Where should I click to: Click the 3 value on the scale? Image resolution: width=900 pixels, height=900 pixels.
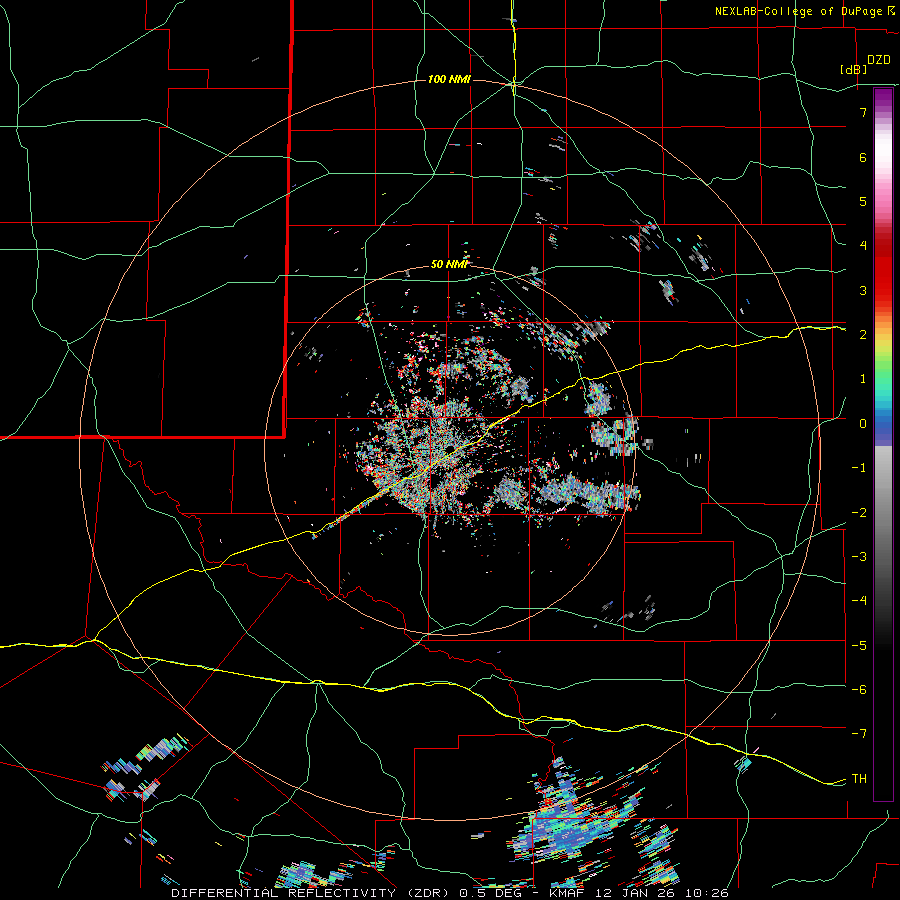(x=863, y=290)
